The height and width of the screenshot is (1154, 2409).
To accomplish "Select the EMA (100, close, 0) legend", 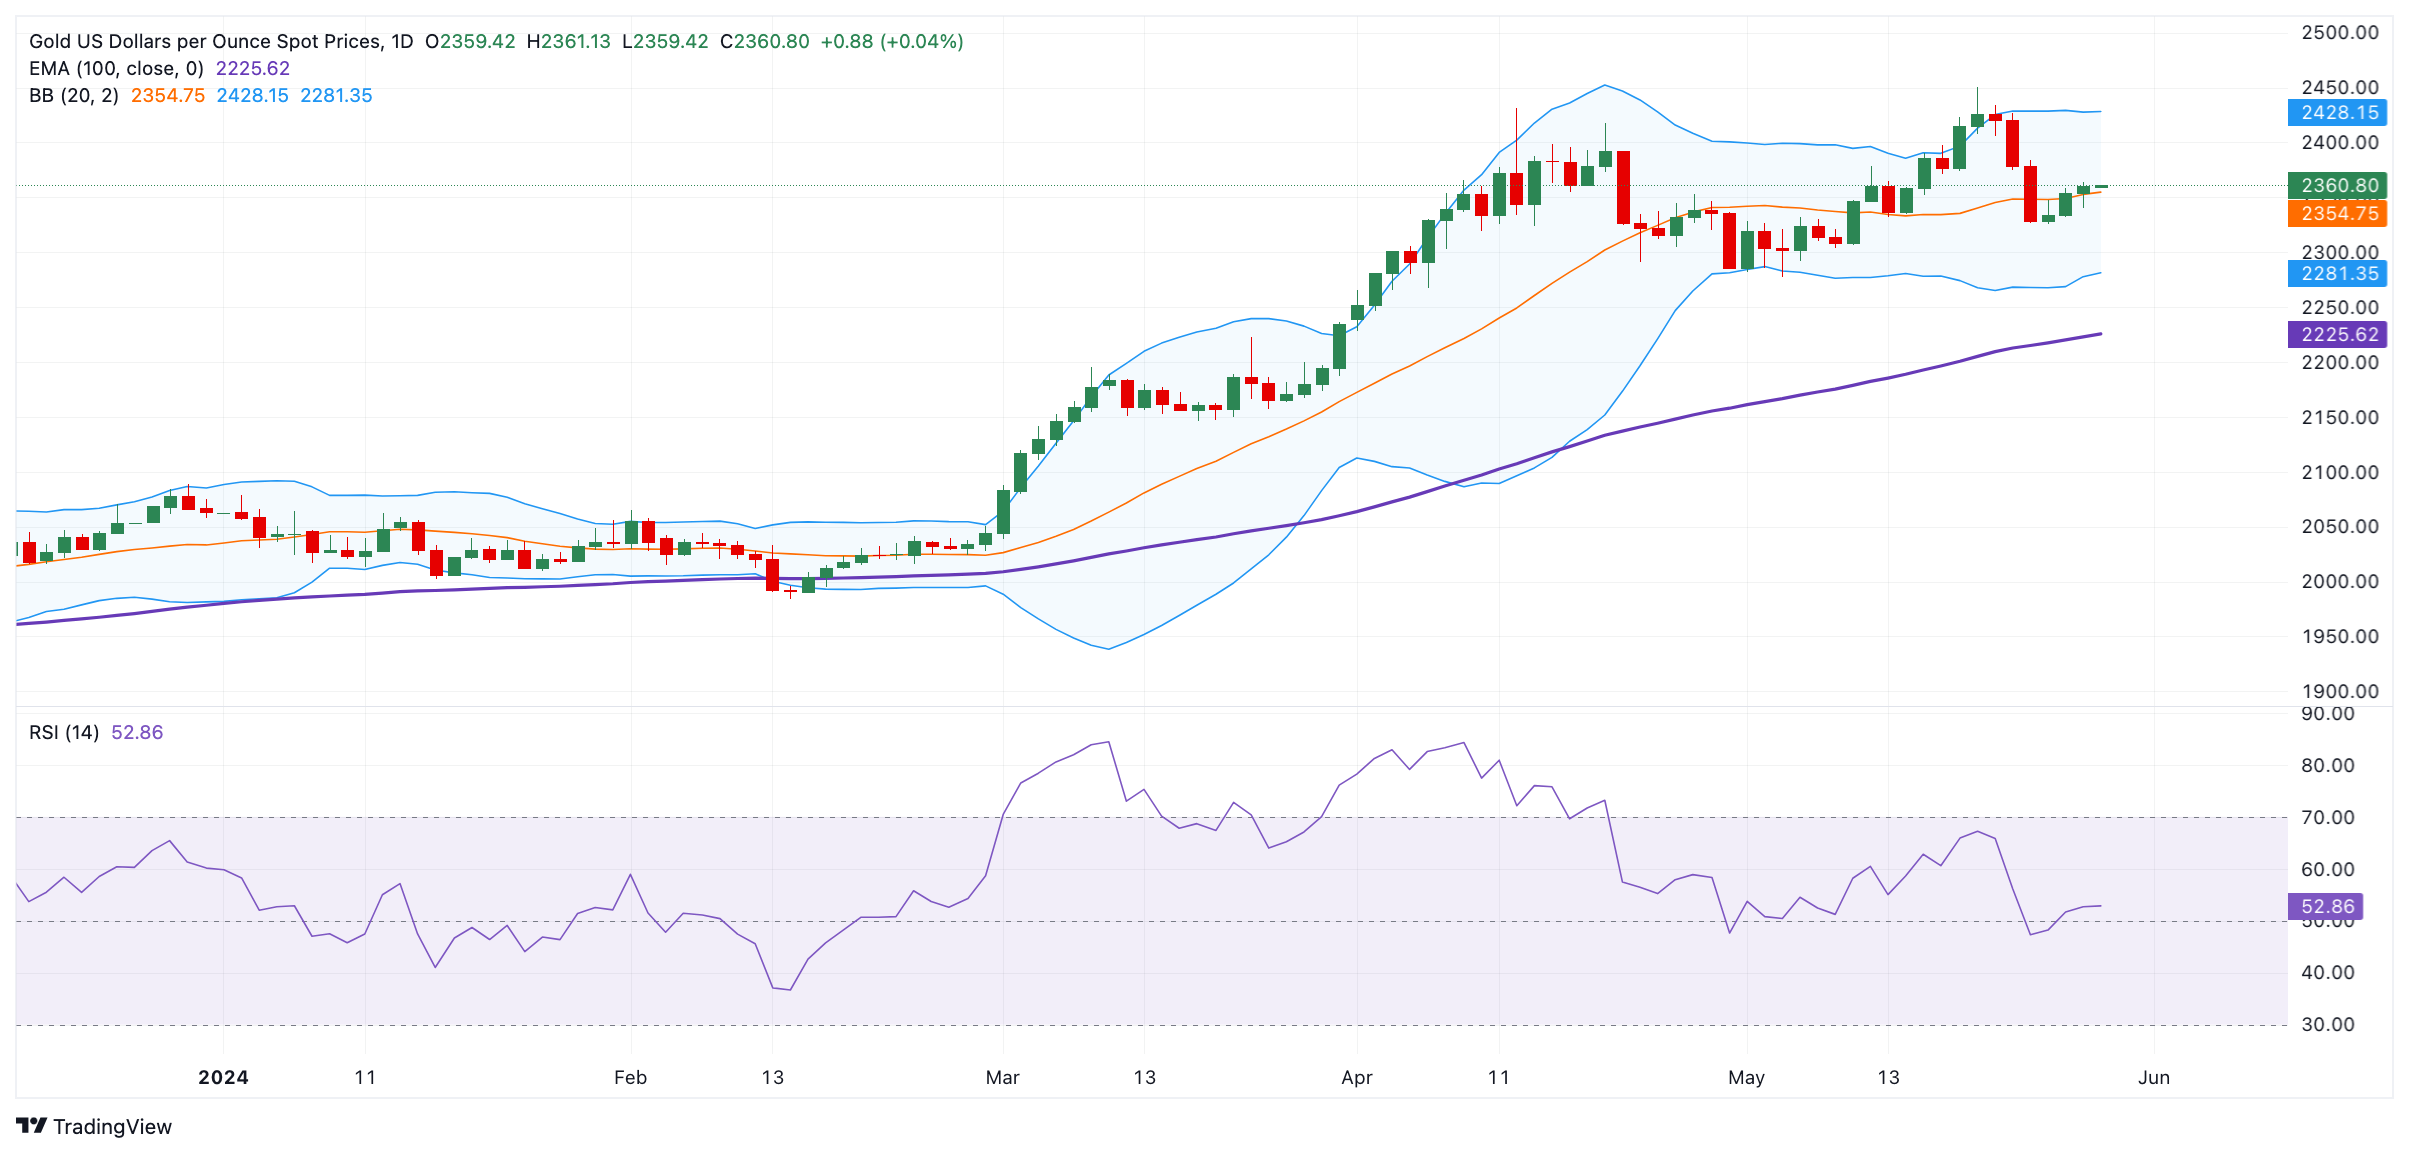I will 116,68.
